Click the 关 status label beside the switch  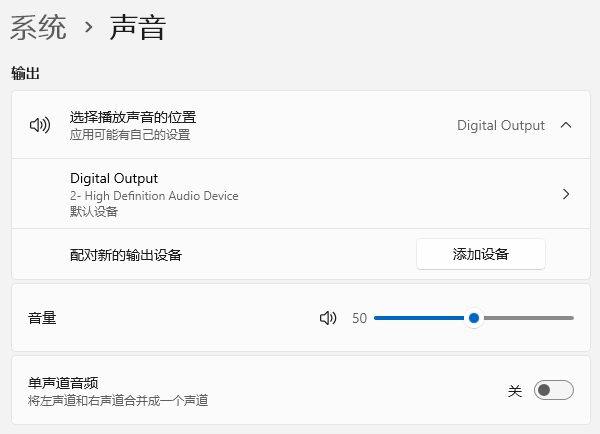pyautogui.click(x=515, y=391)
